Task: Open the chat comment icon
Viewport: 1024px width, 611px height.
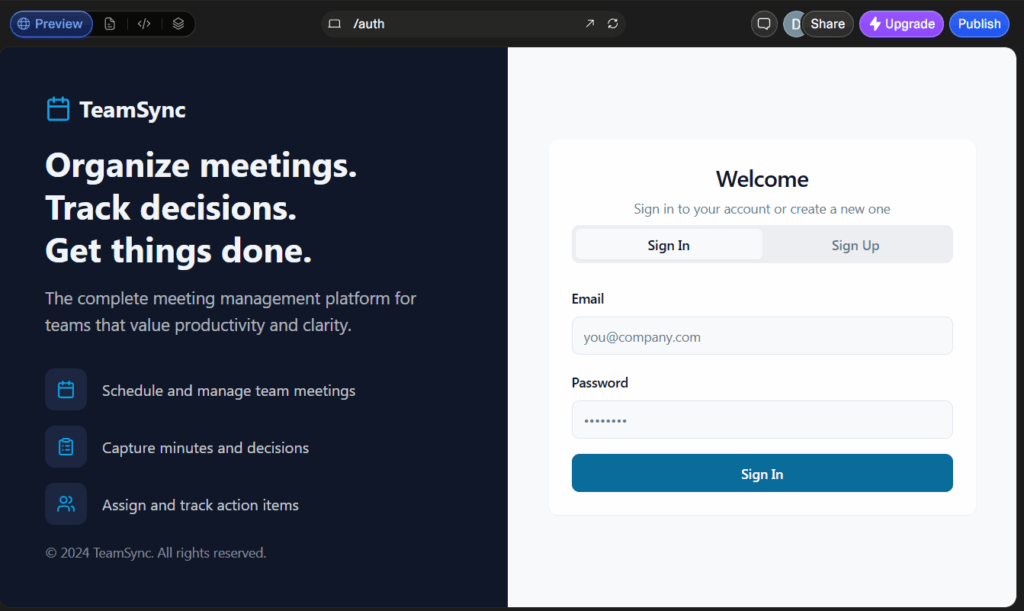Action: pyautogui.click(x=763, y=24)
